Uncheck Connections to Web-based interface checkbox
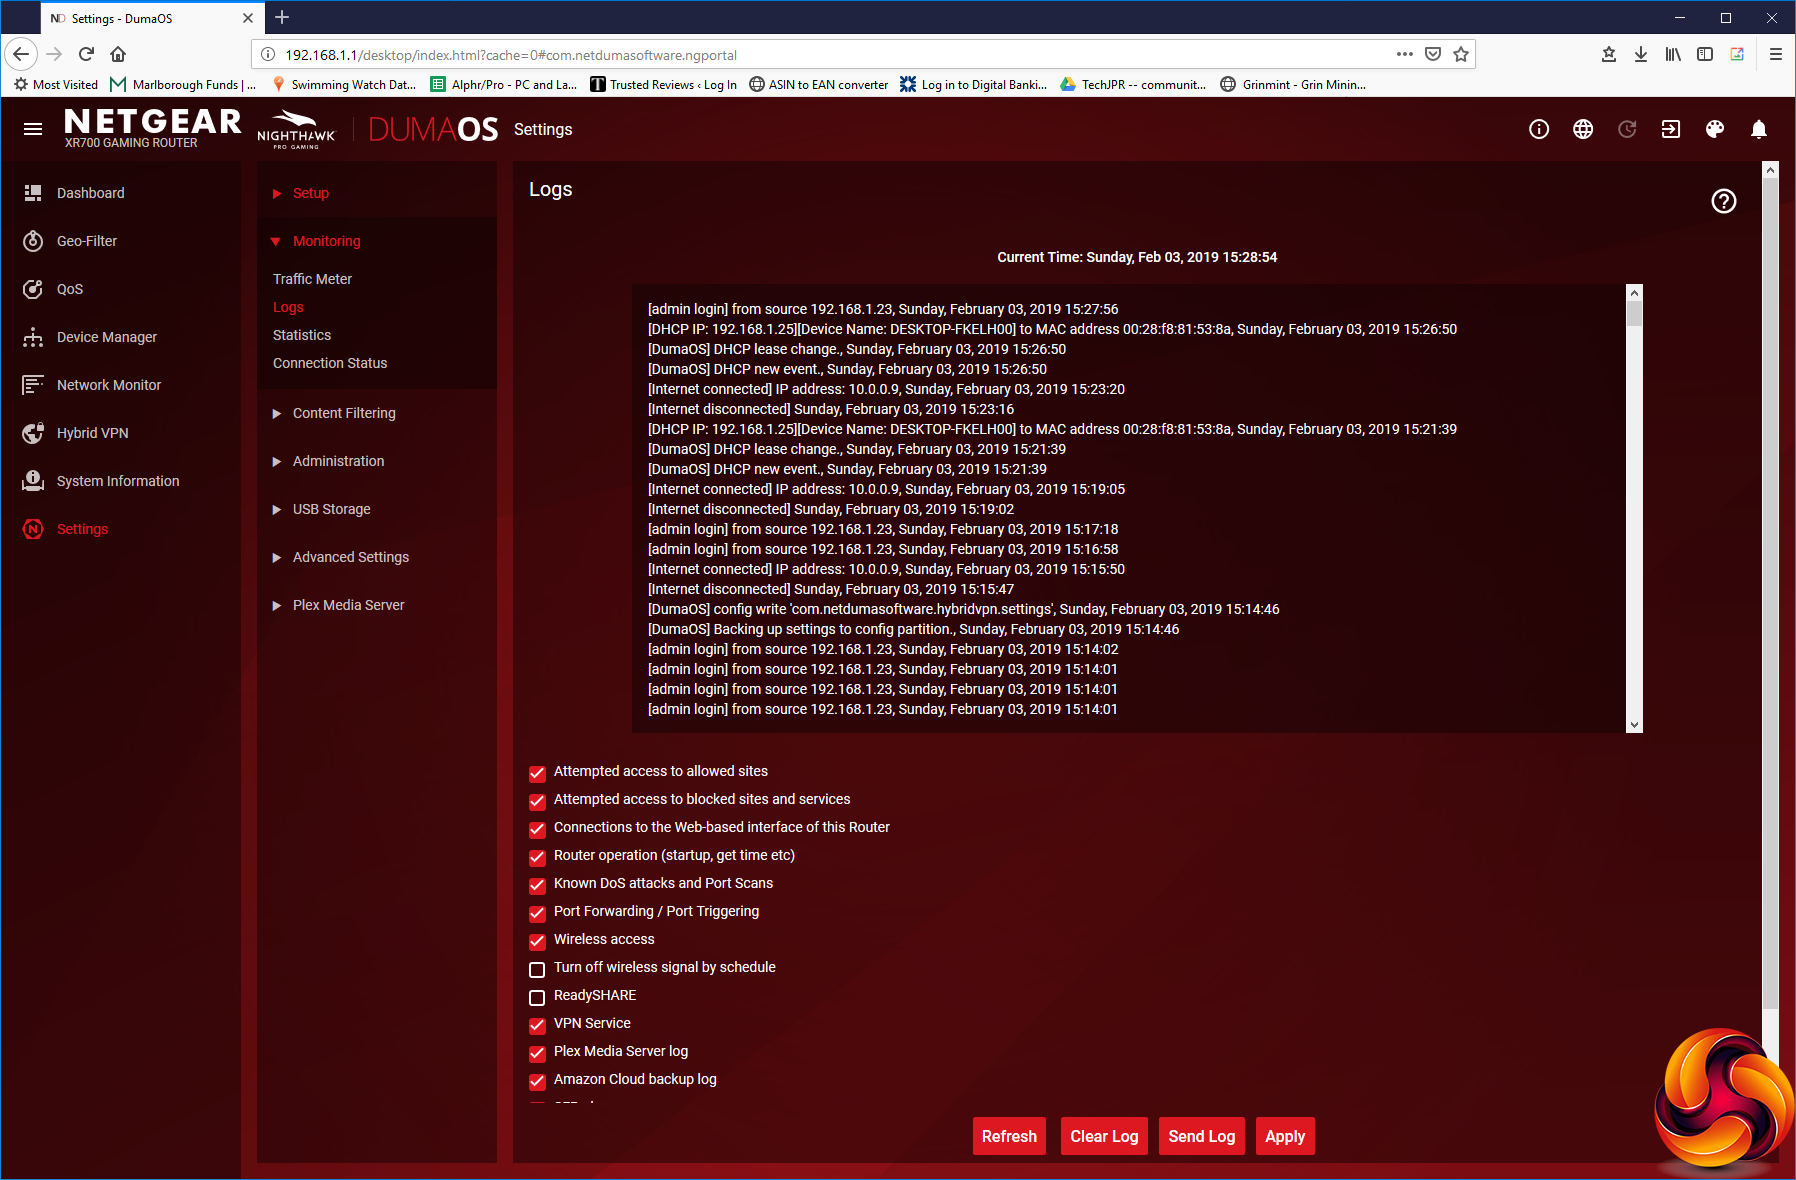The width and height of the screenshot is (1796, 1180). click(x=537, y=829)
